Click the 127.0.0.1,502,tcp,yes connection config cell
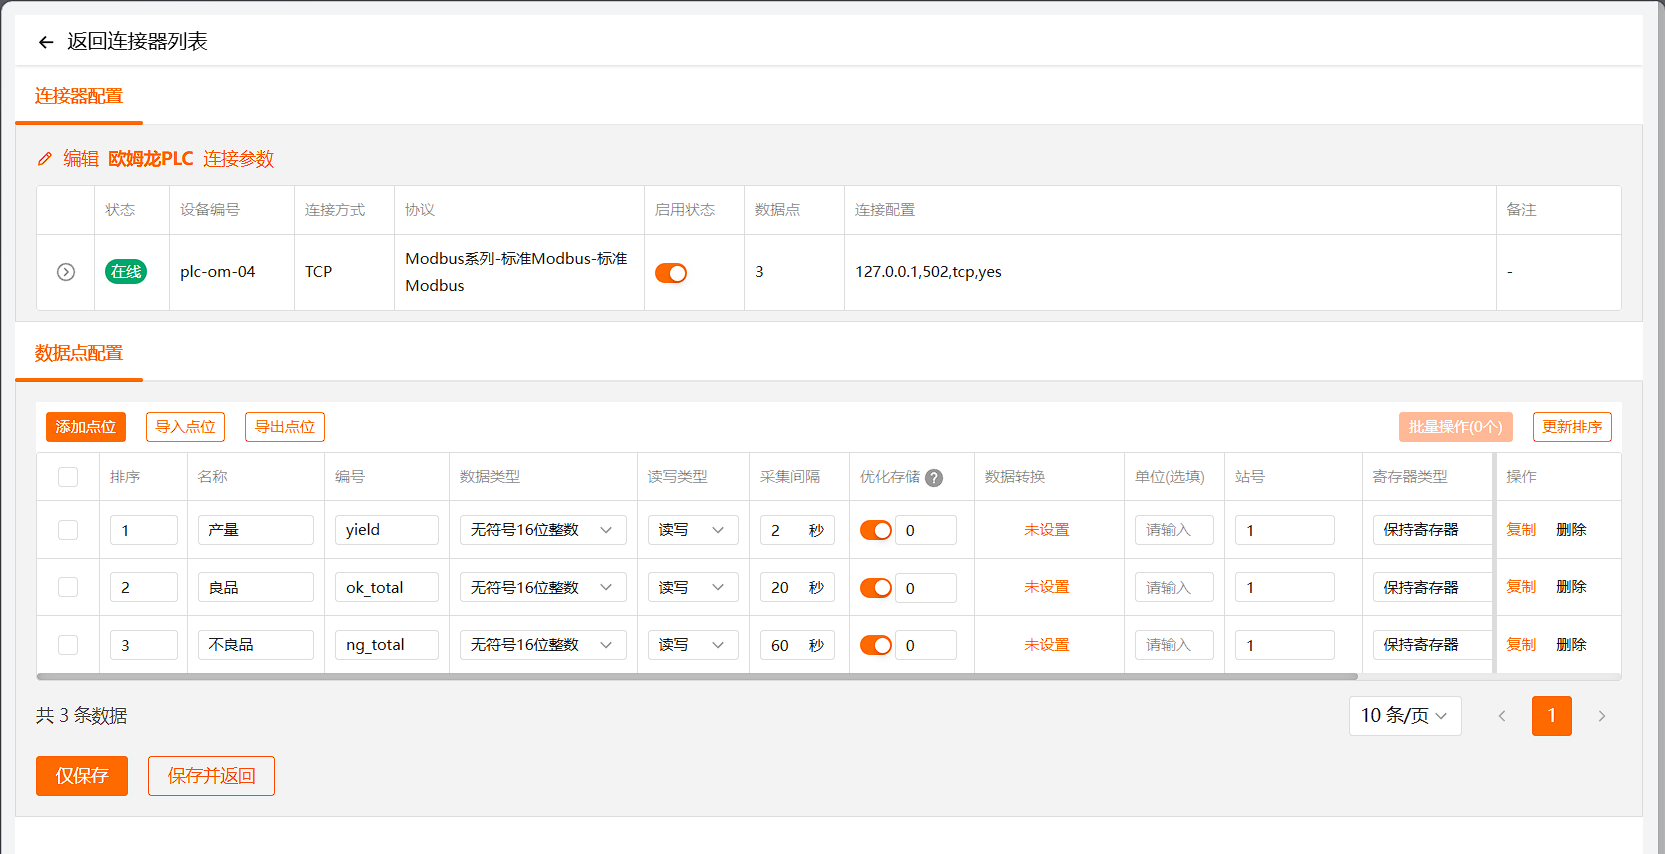 click(1170, 272)
